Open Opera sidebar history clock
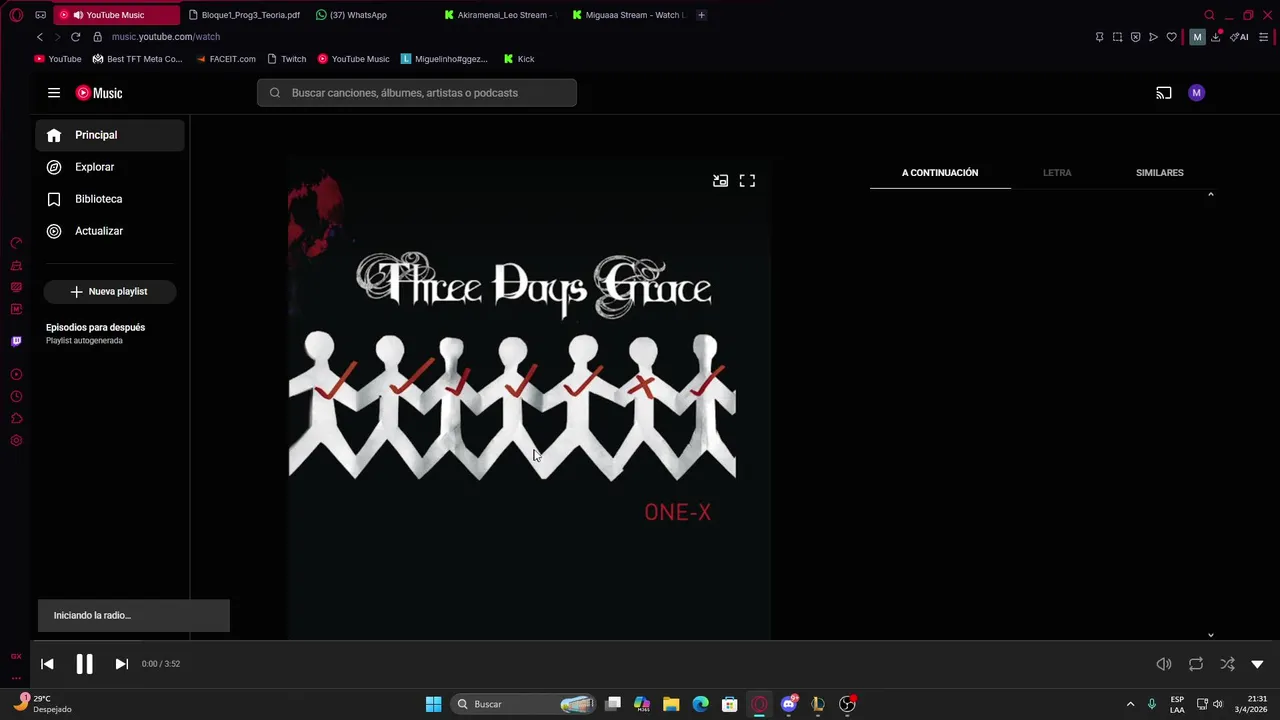1280x720 pixels. click(x=16, y=397)
